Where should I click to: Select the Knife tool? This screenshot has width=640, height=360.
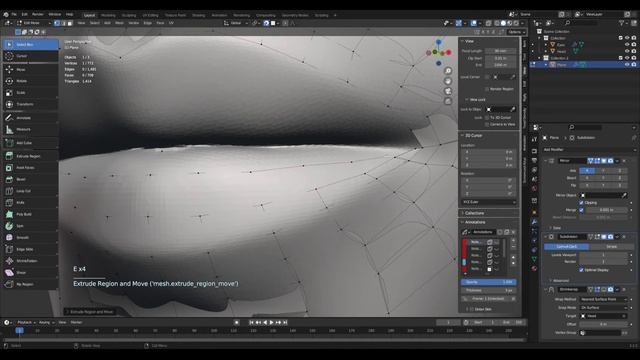[31, 202]
